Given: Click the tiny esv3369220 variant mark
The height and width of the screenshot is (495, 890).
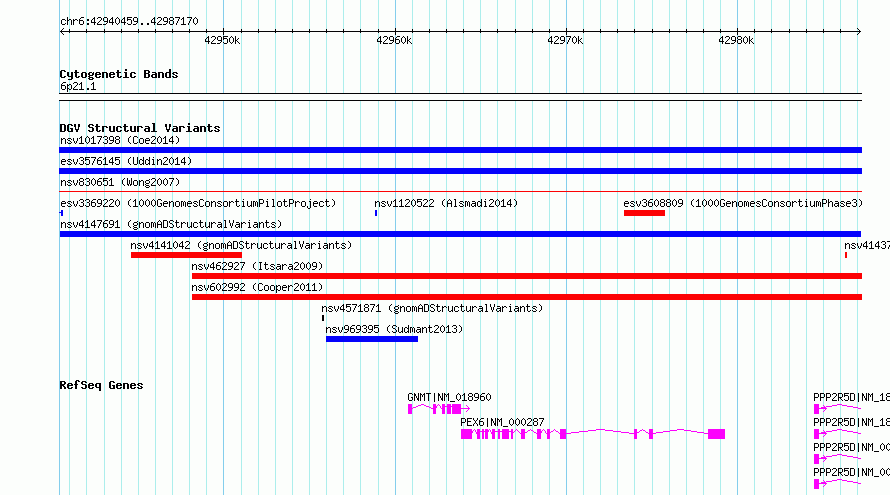Looking at the screenshot, I should [x=61, y=213].
